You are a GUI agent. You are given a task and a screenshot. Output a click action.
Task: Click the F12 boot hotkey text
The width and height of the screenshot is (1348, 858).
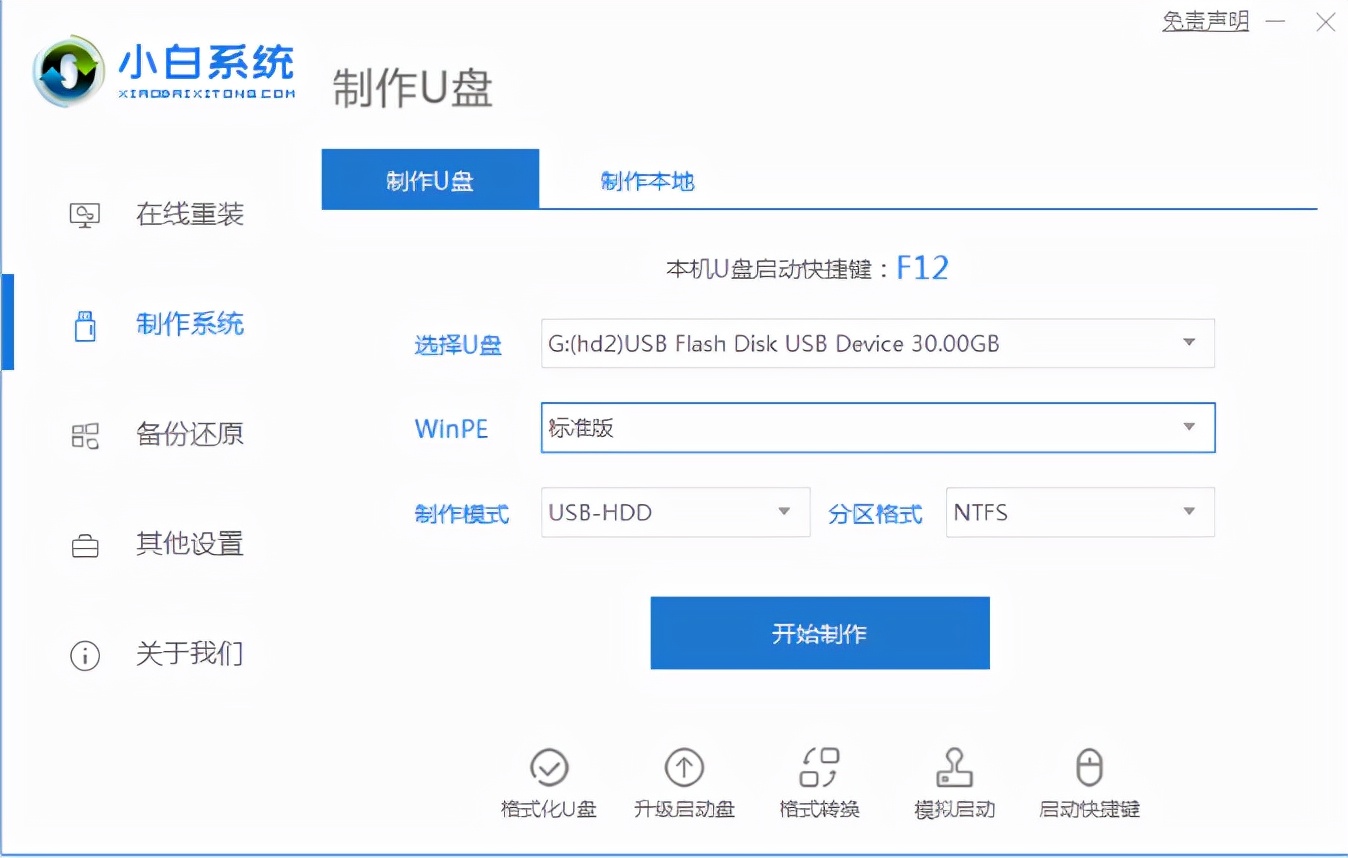click(x=922, y=267)
